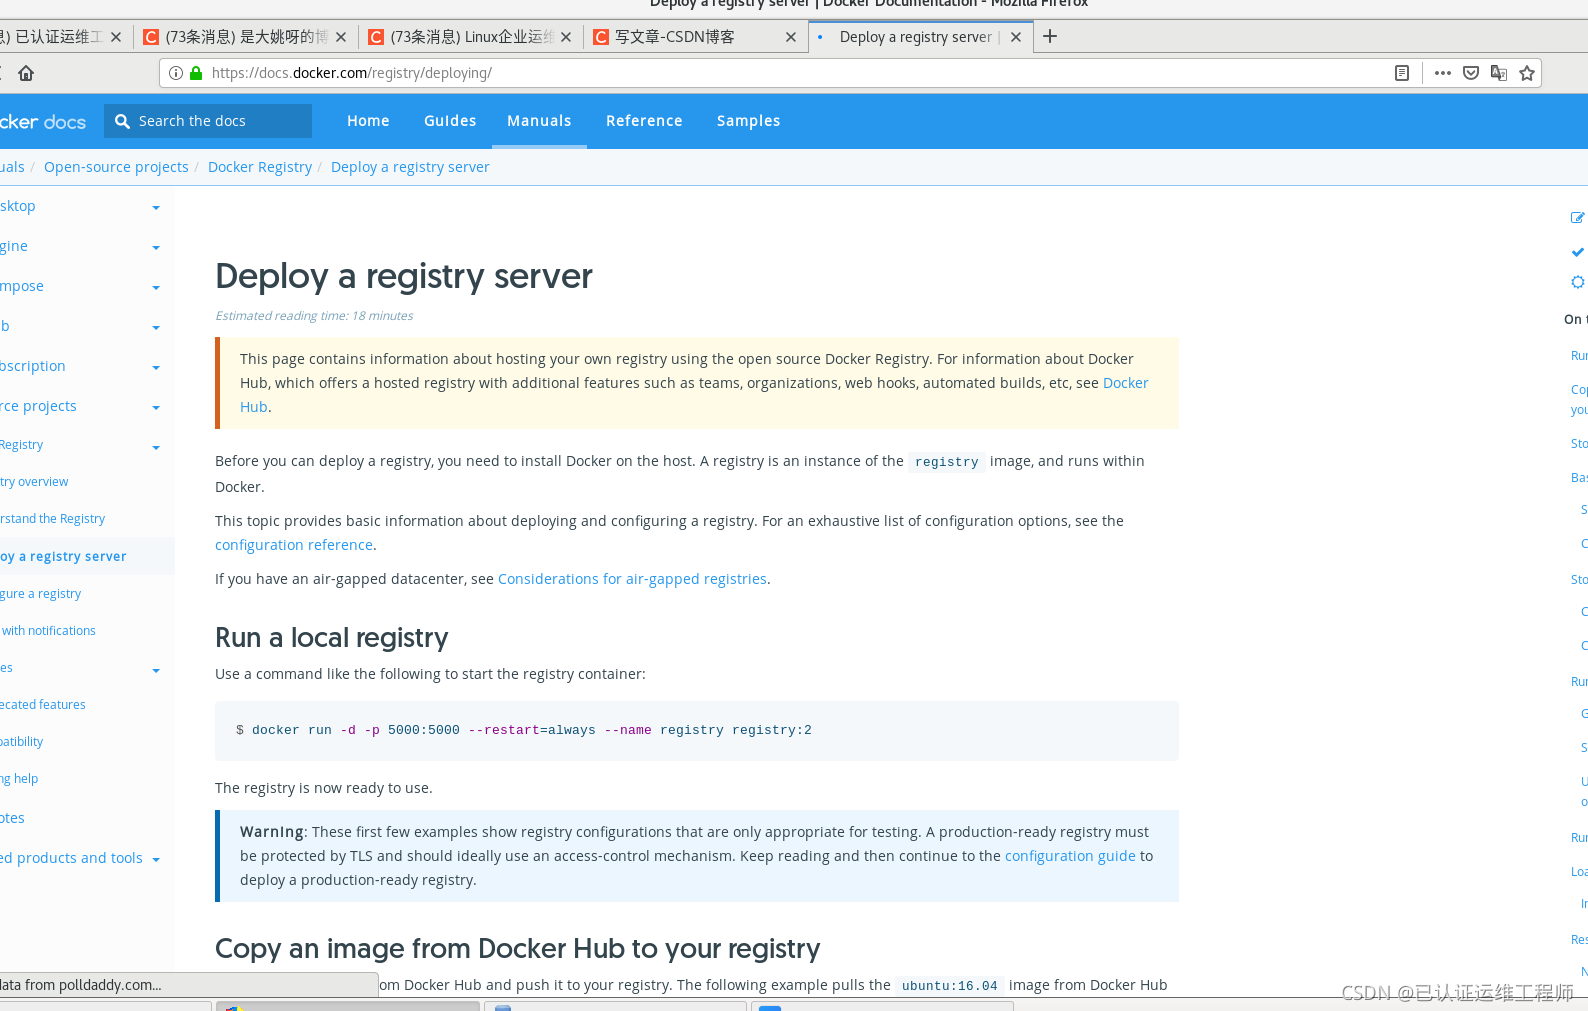The image size is (1588, 1011).
Task: Expand the Subscription sidebar section arrow
Action: [156, 368]
